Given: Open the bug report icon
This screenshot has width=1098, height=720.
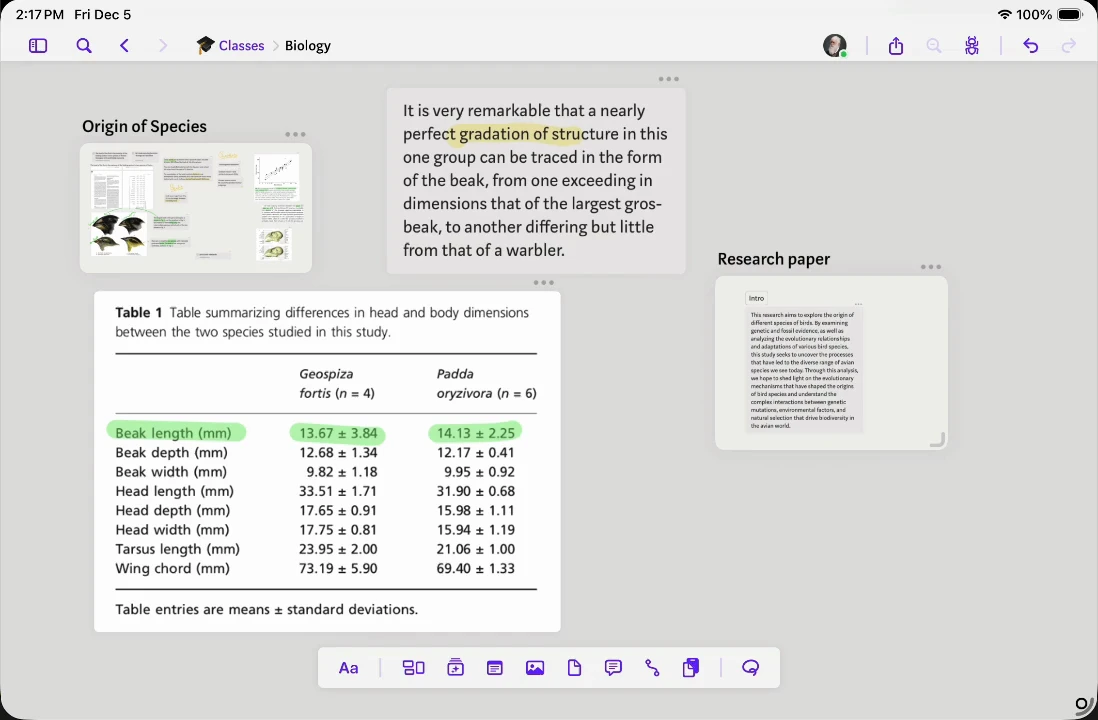Looking at the screenshot, I should pyautogui.click(x=971, y=46).
